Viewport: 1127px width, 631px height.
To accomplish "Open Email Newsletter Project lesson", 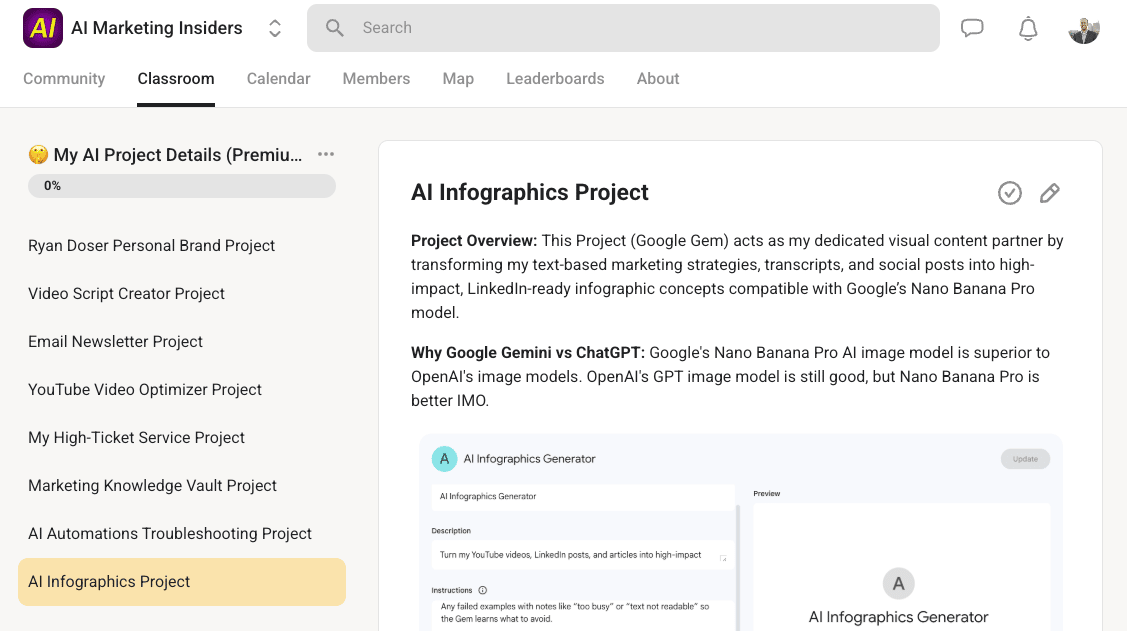I will (x=115, y=342).
